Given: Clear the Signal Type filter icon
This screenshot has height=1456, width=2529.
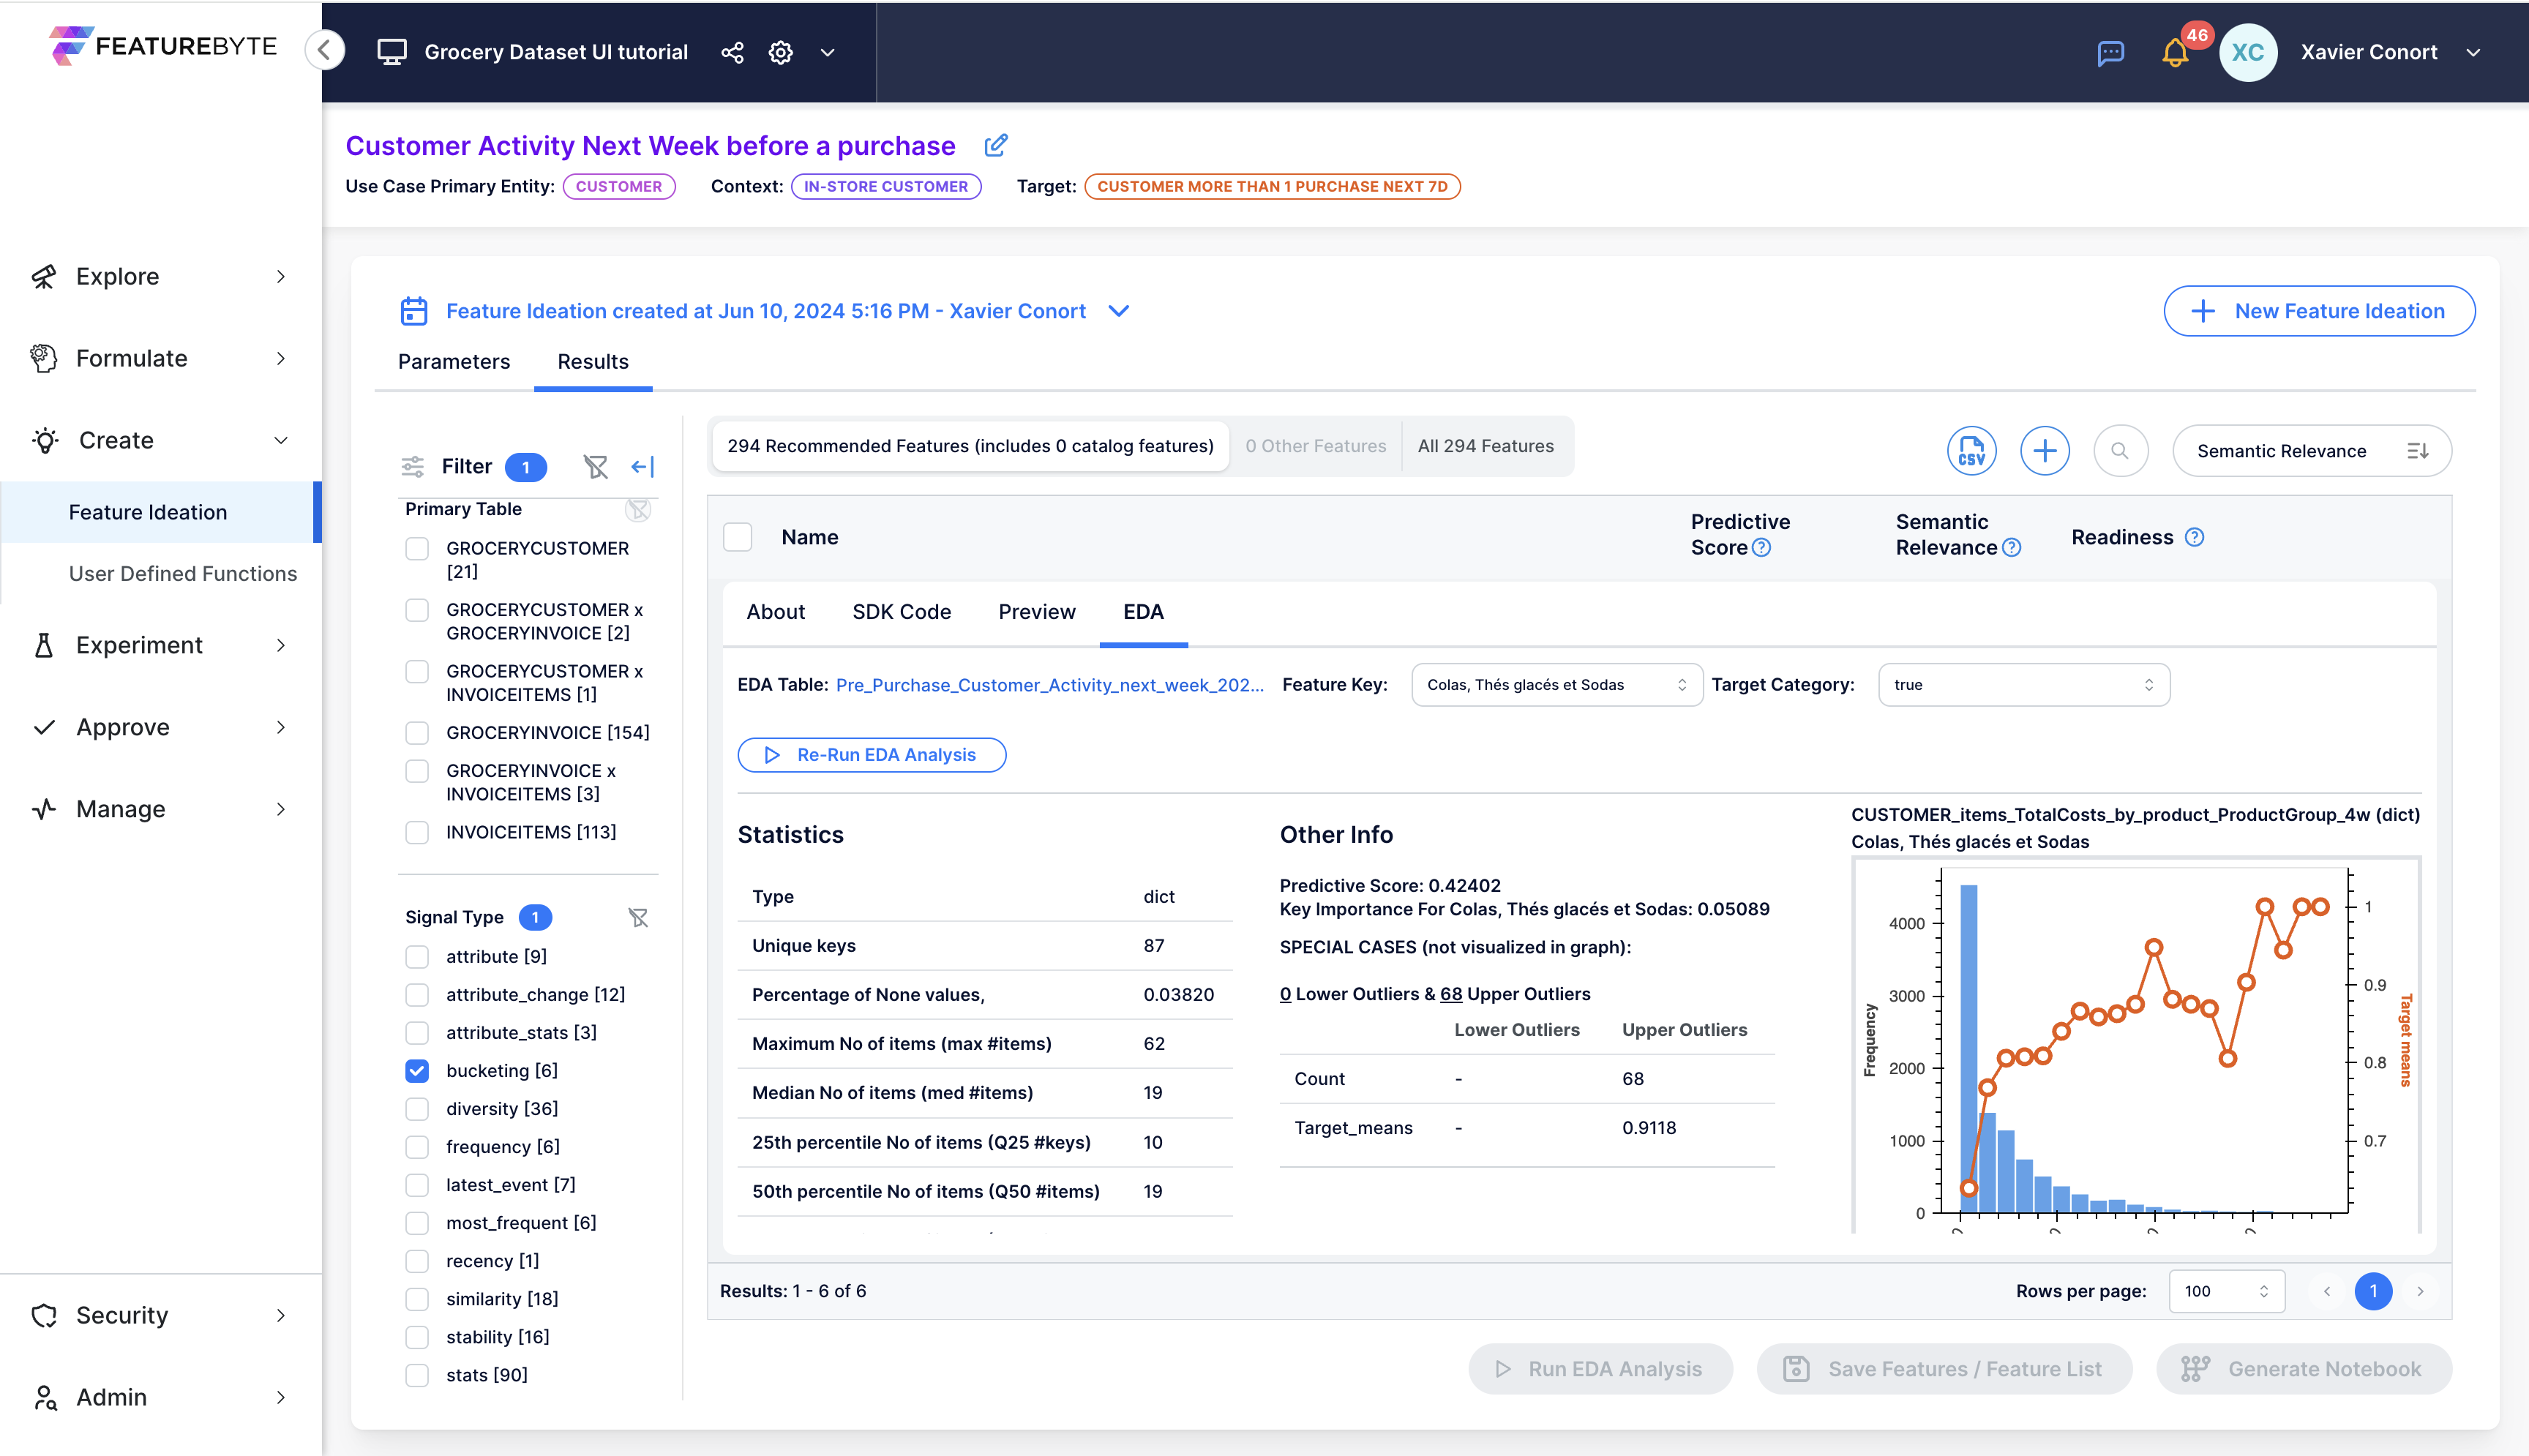Looking at the screenshot, I should click(x=638, y=917).
